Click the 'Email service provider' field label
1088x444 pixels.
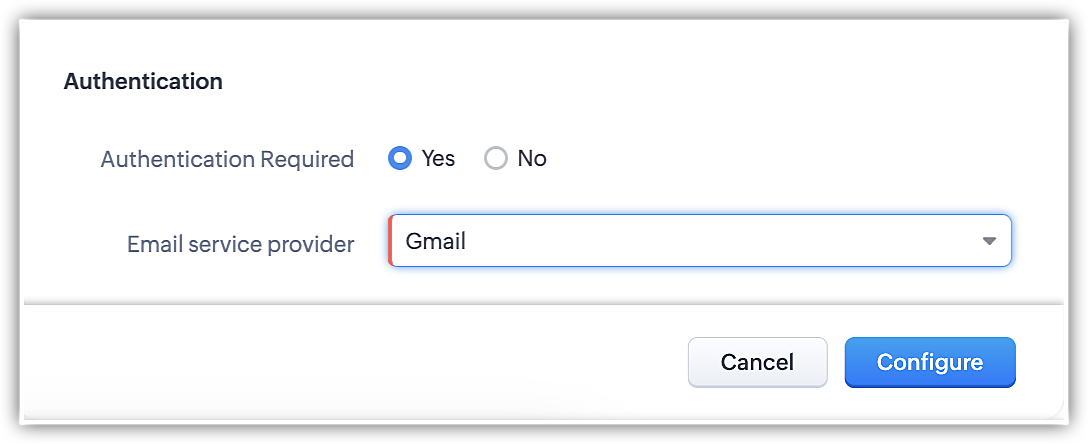tap(240, 244)
